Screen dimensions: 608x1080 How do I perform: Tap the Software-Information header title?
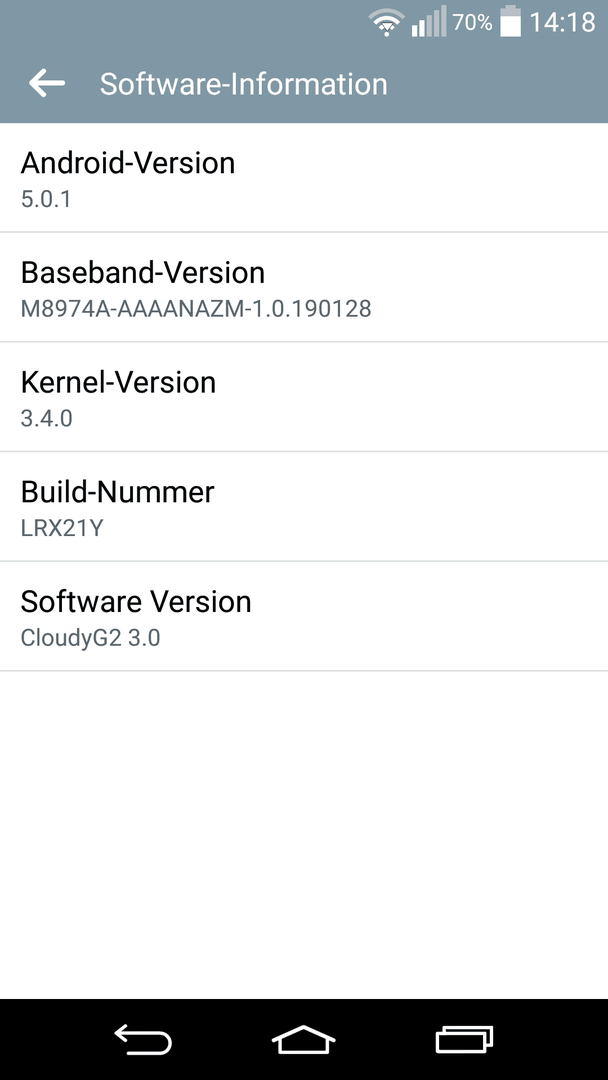pos(243,84)
